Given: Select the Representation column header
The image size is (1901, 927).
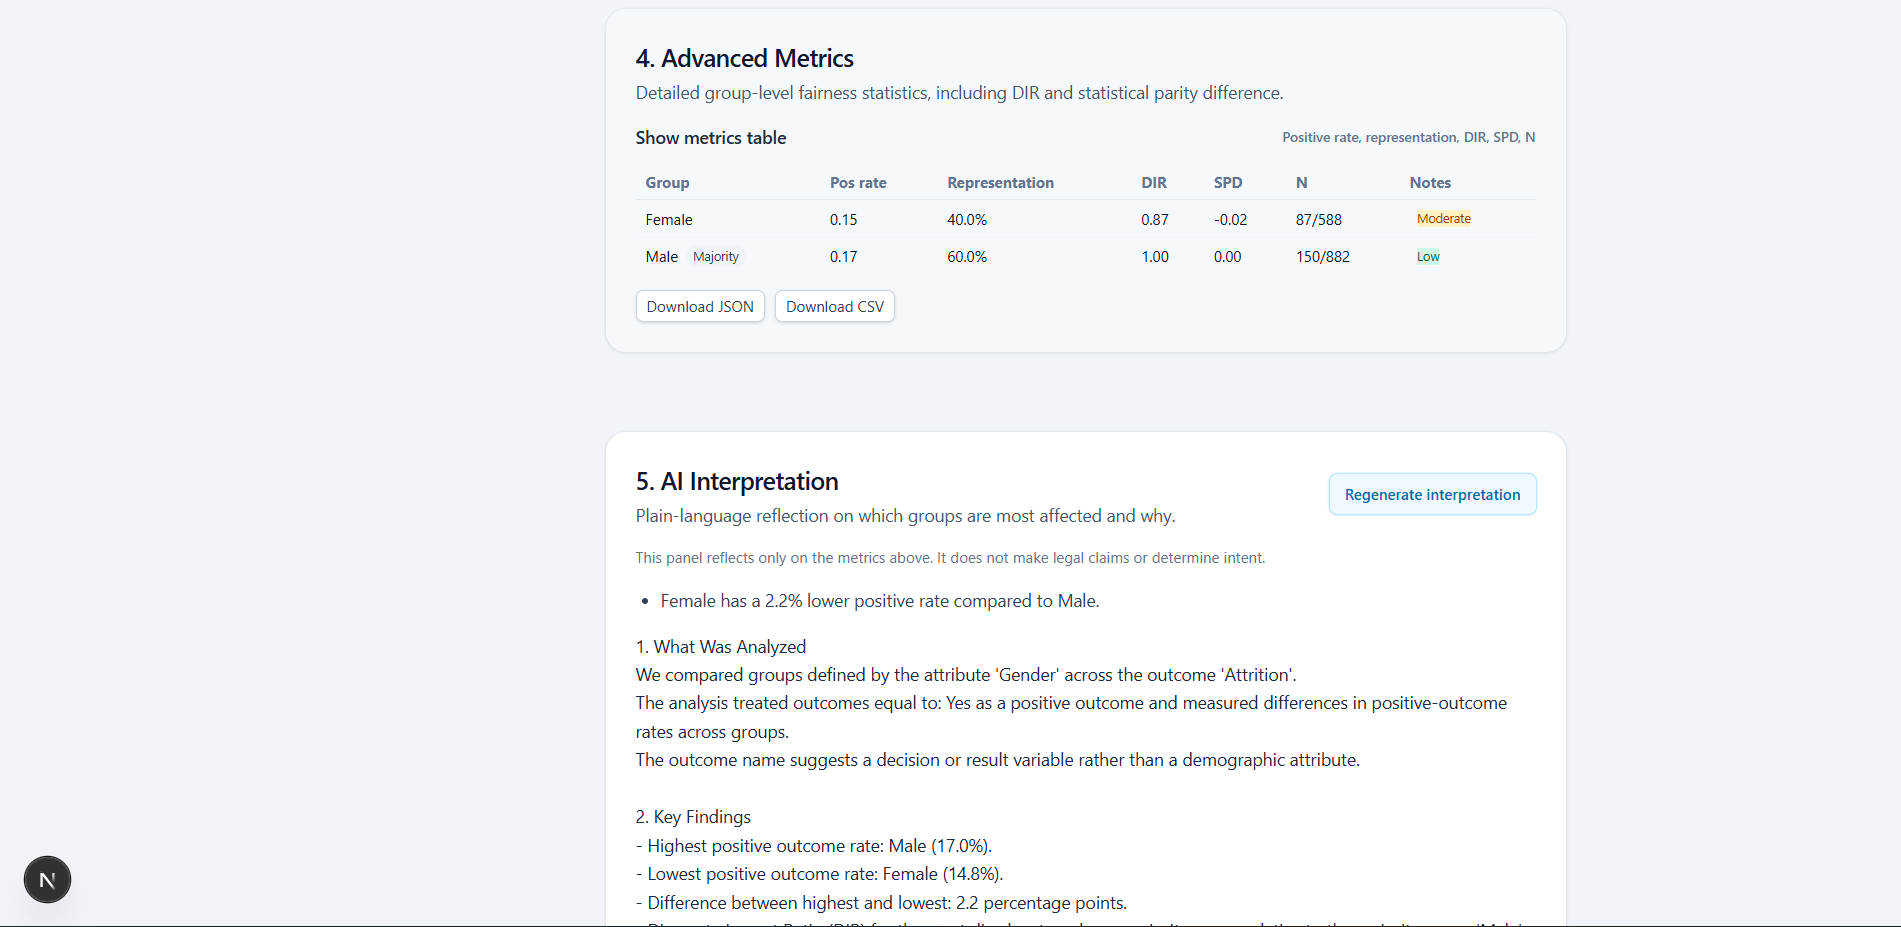Looking at the screenshot, I should point(1000,183).
